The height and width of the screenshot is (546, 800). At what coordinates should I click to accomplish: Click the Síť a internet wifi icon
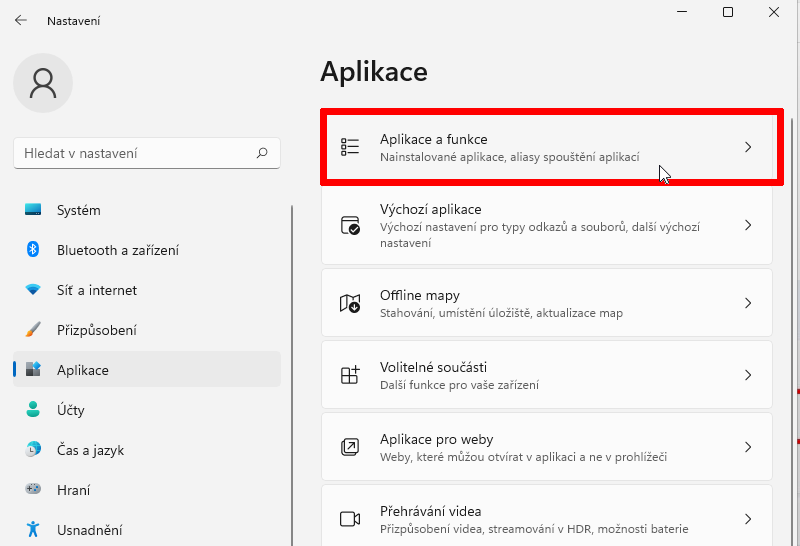pyautogui.click(x=33, y=290)
